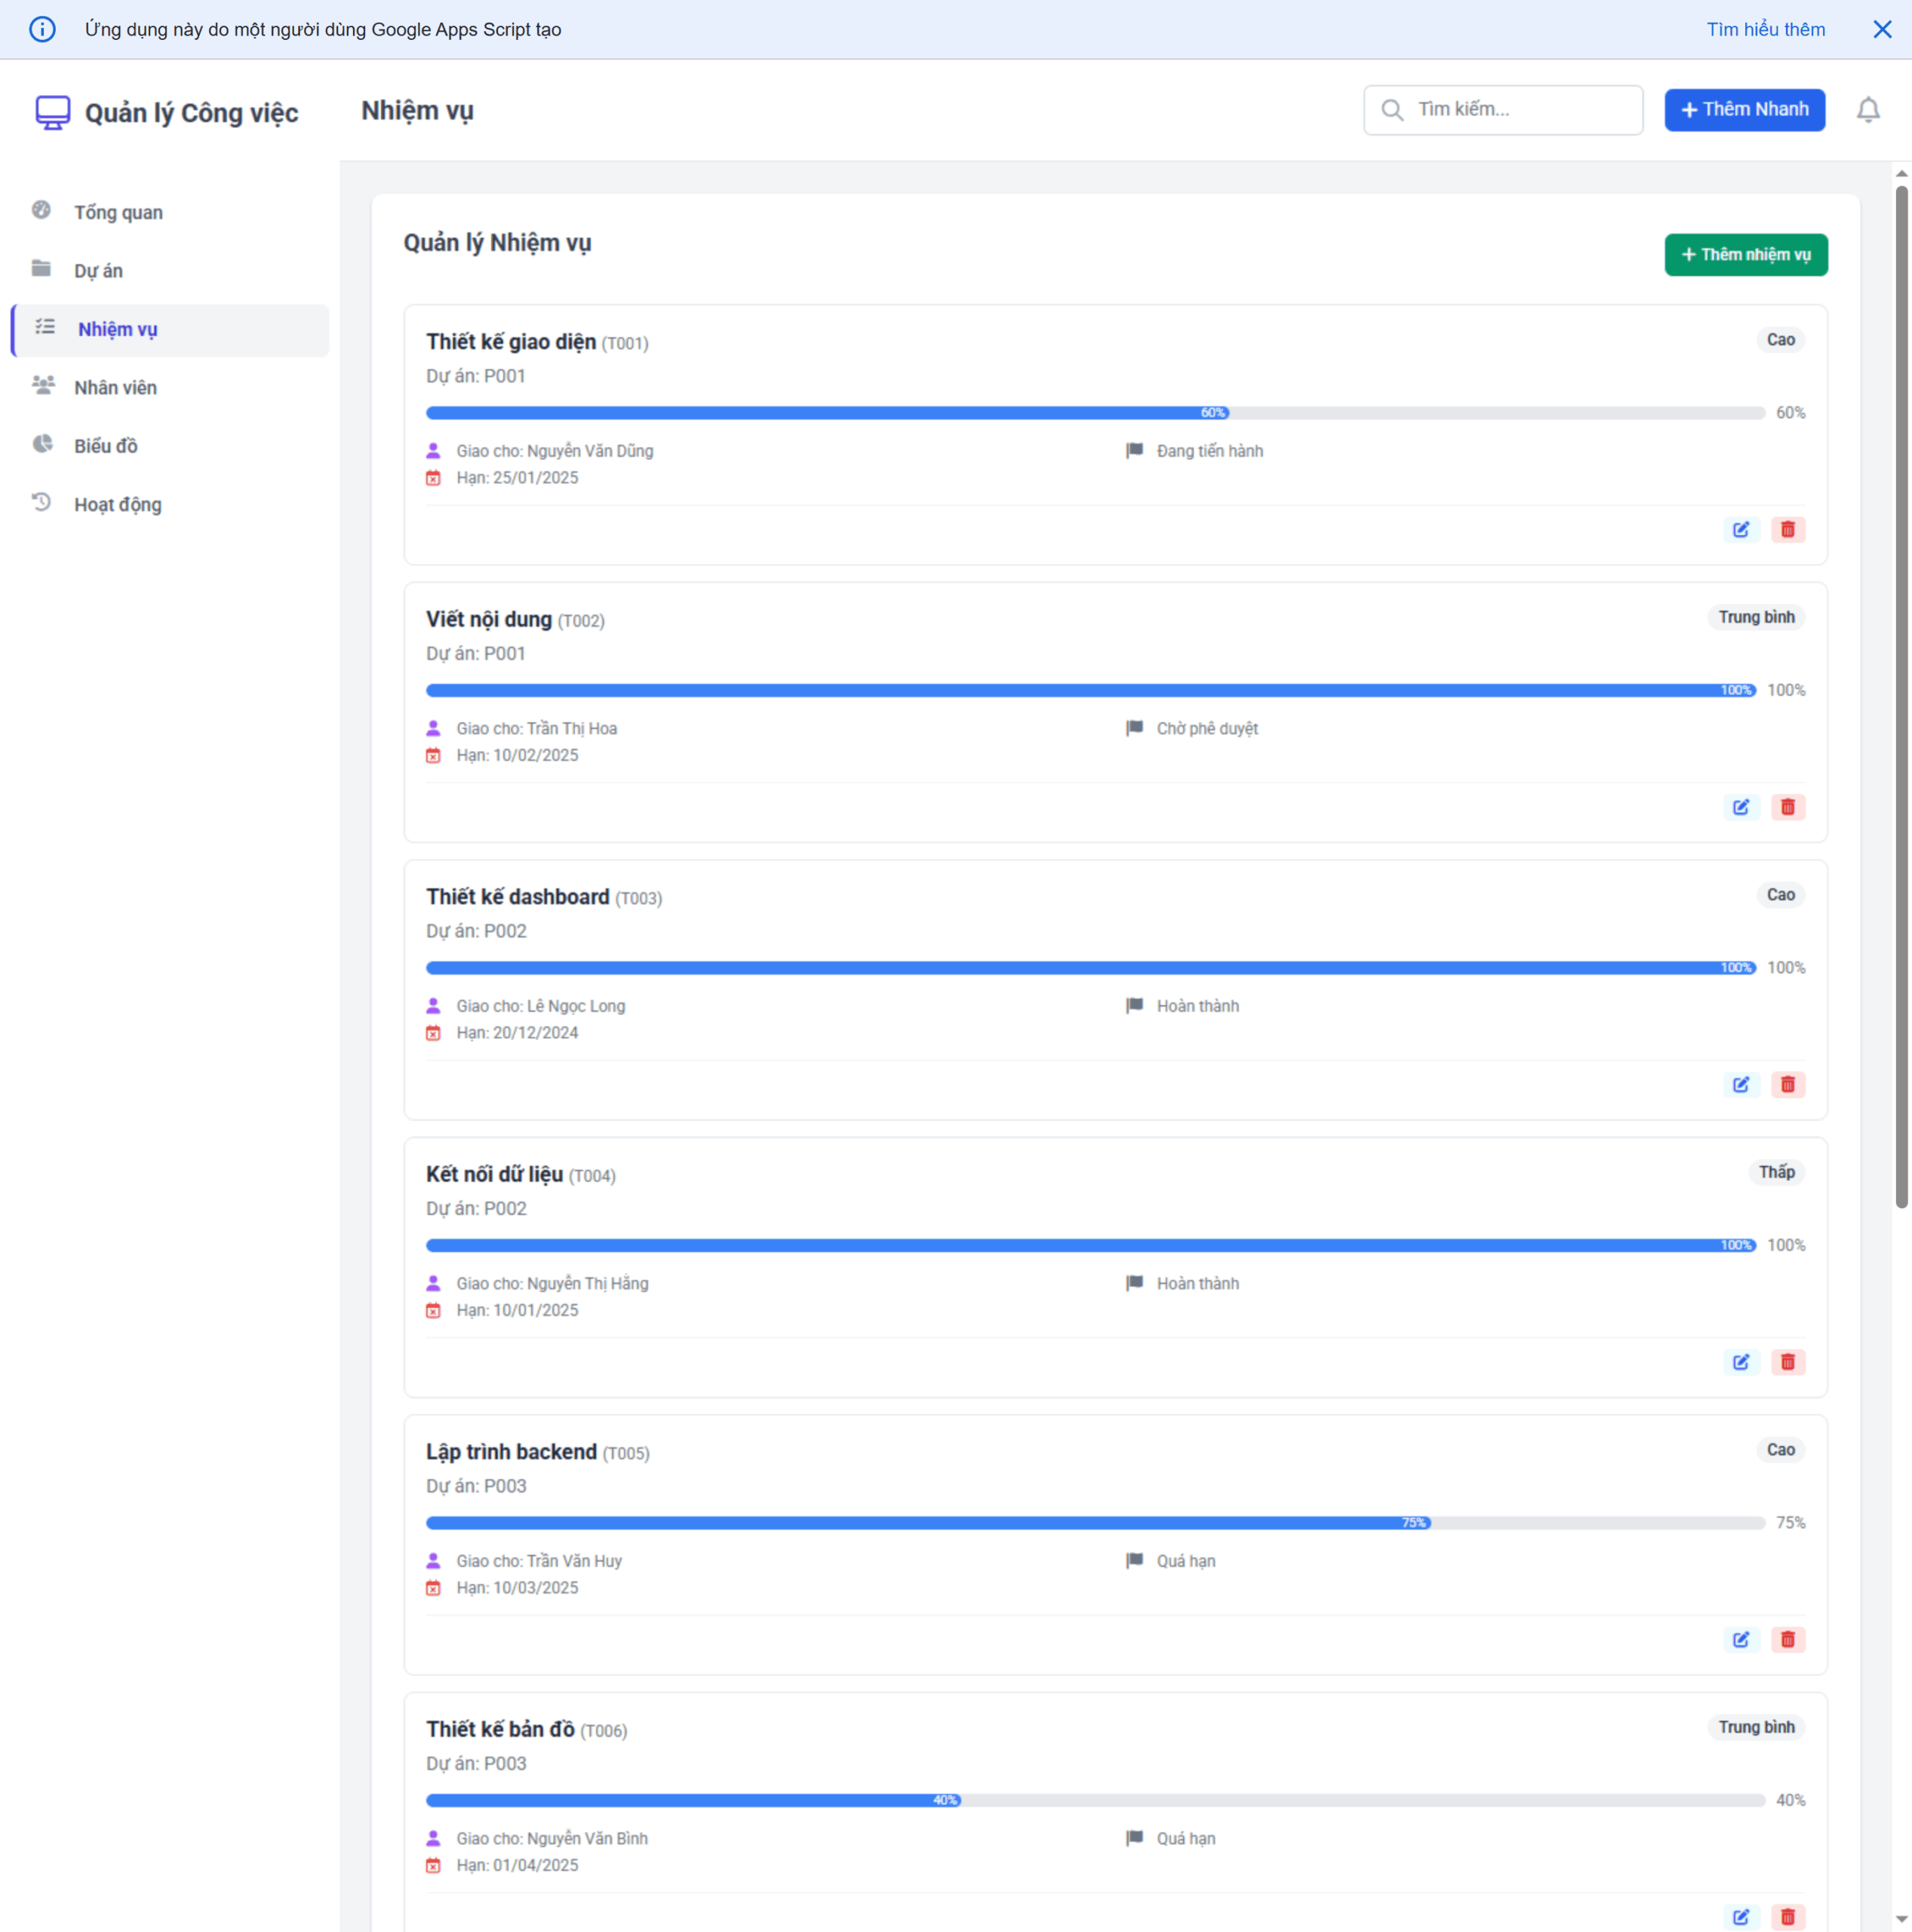
Task: Delete the Viết nội dung task
Action: pyautogui.click(x=1788, y=807)
